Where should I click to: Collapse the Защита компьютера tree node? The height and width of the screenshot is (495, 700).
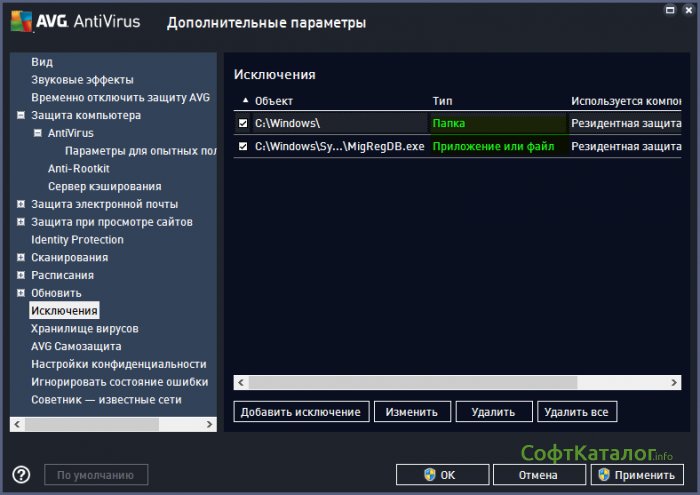click(x=21, y=116)
